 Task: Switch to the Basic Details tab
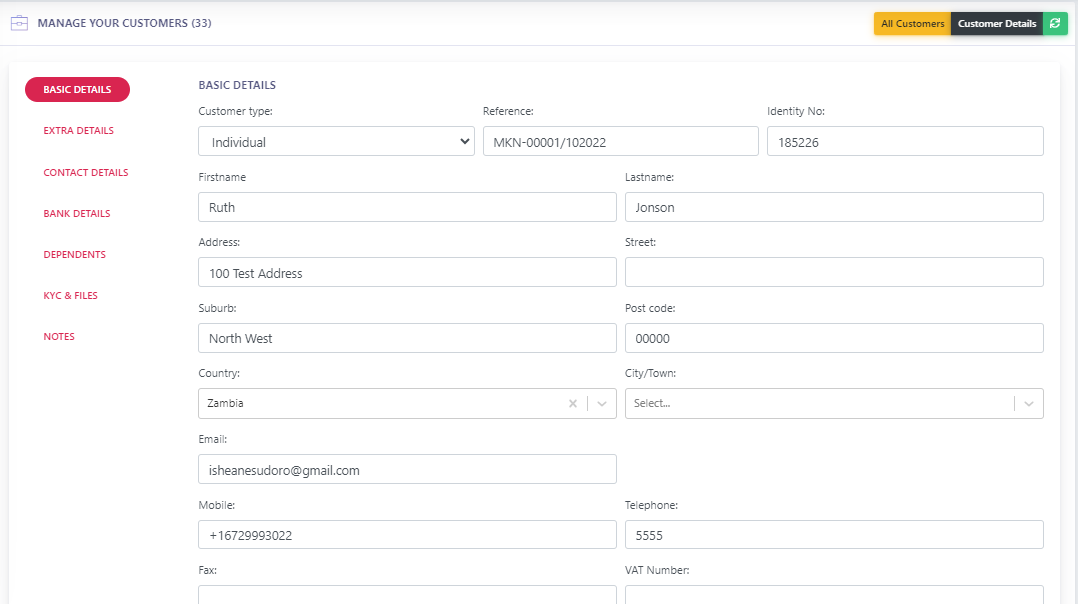click(77, 89)
